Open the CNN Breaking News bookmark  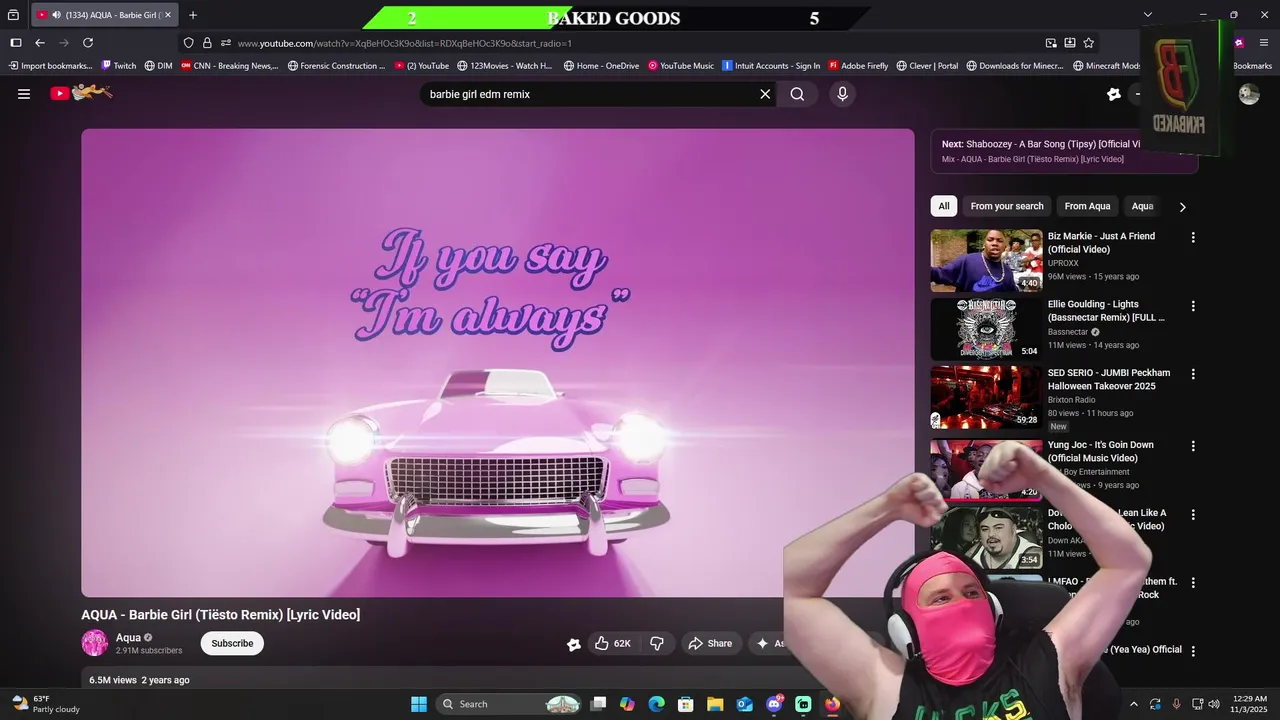[229, 66]
